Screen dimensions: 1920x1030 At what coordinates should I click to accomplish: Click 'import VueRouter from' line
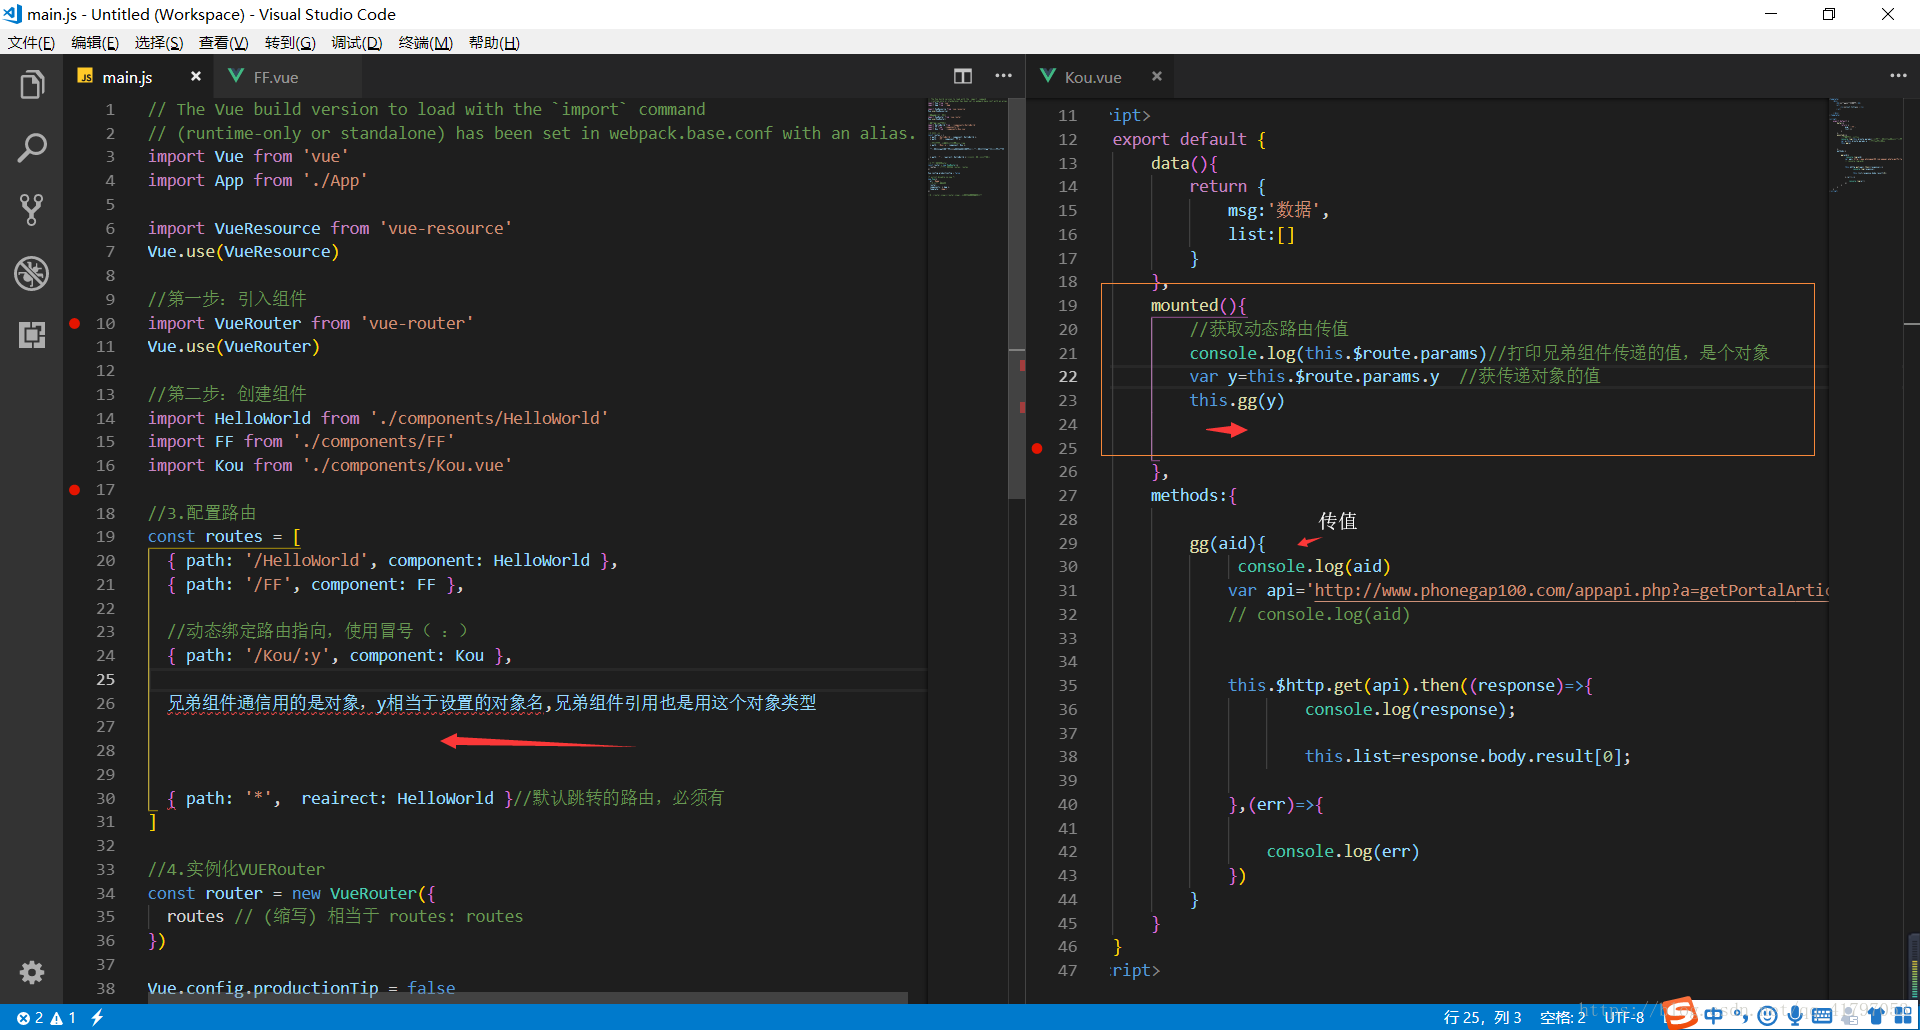click(x=310, y=323)
